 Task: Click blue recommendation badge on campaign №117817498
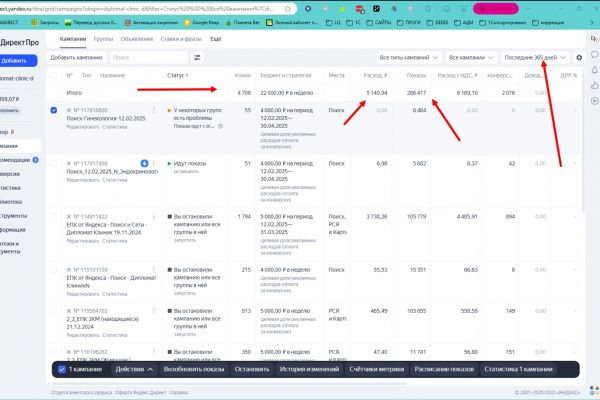click(144, 163)
